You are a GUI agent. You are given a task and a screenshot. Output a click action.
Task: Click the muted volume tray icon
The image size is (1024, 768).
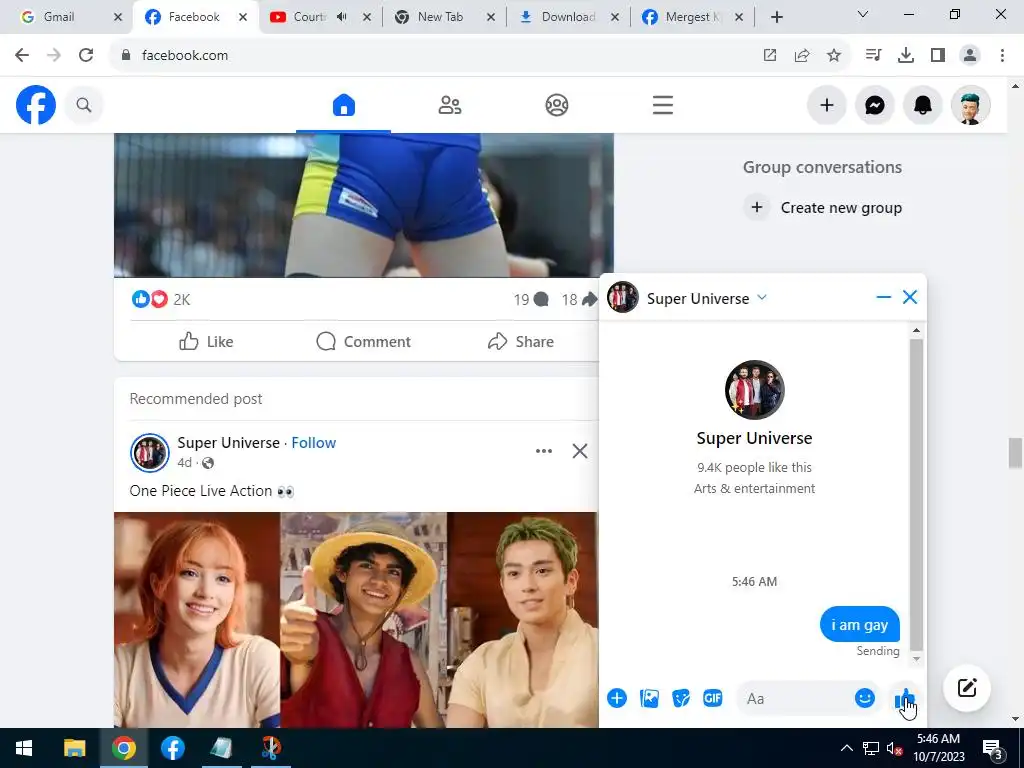click(x=894, y=748)
